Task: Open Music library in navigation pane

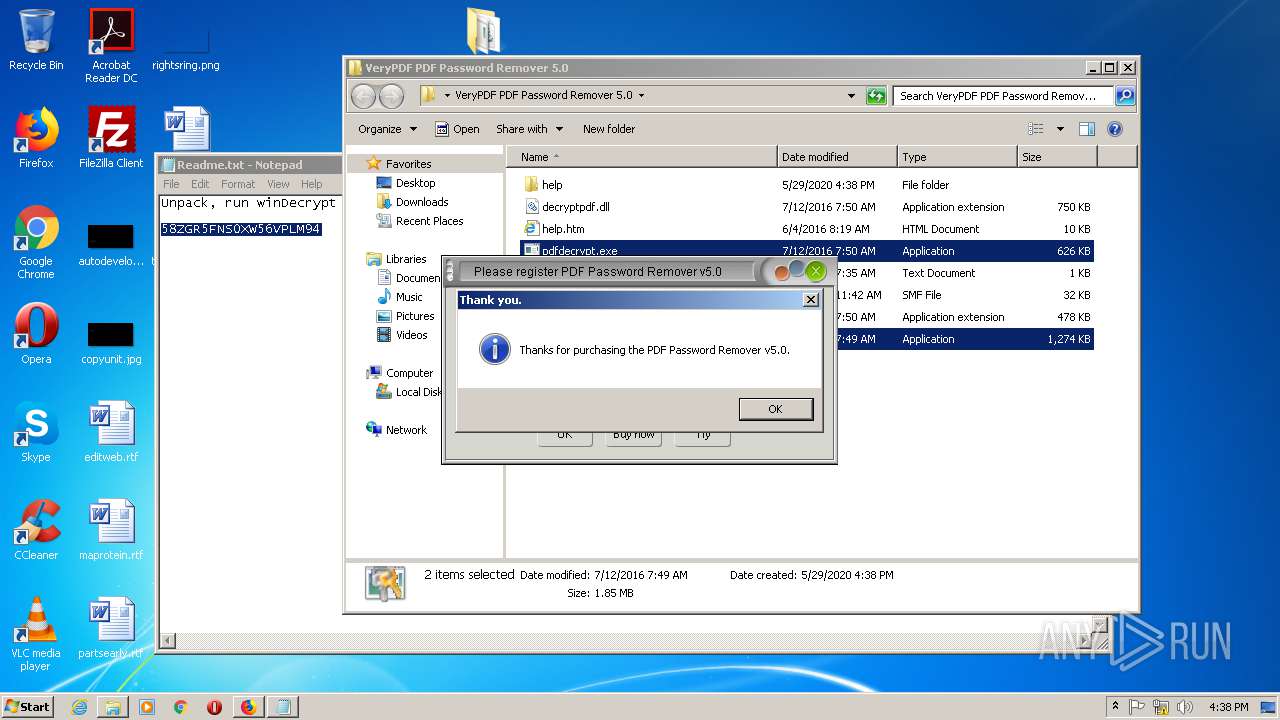Action: tap(409, 297)
